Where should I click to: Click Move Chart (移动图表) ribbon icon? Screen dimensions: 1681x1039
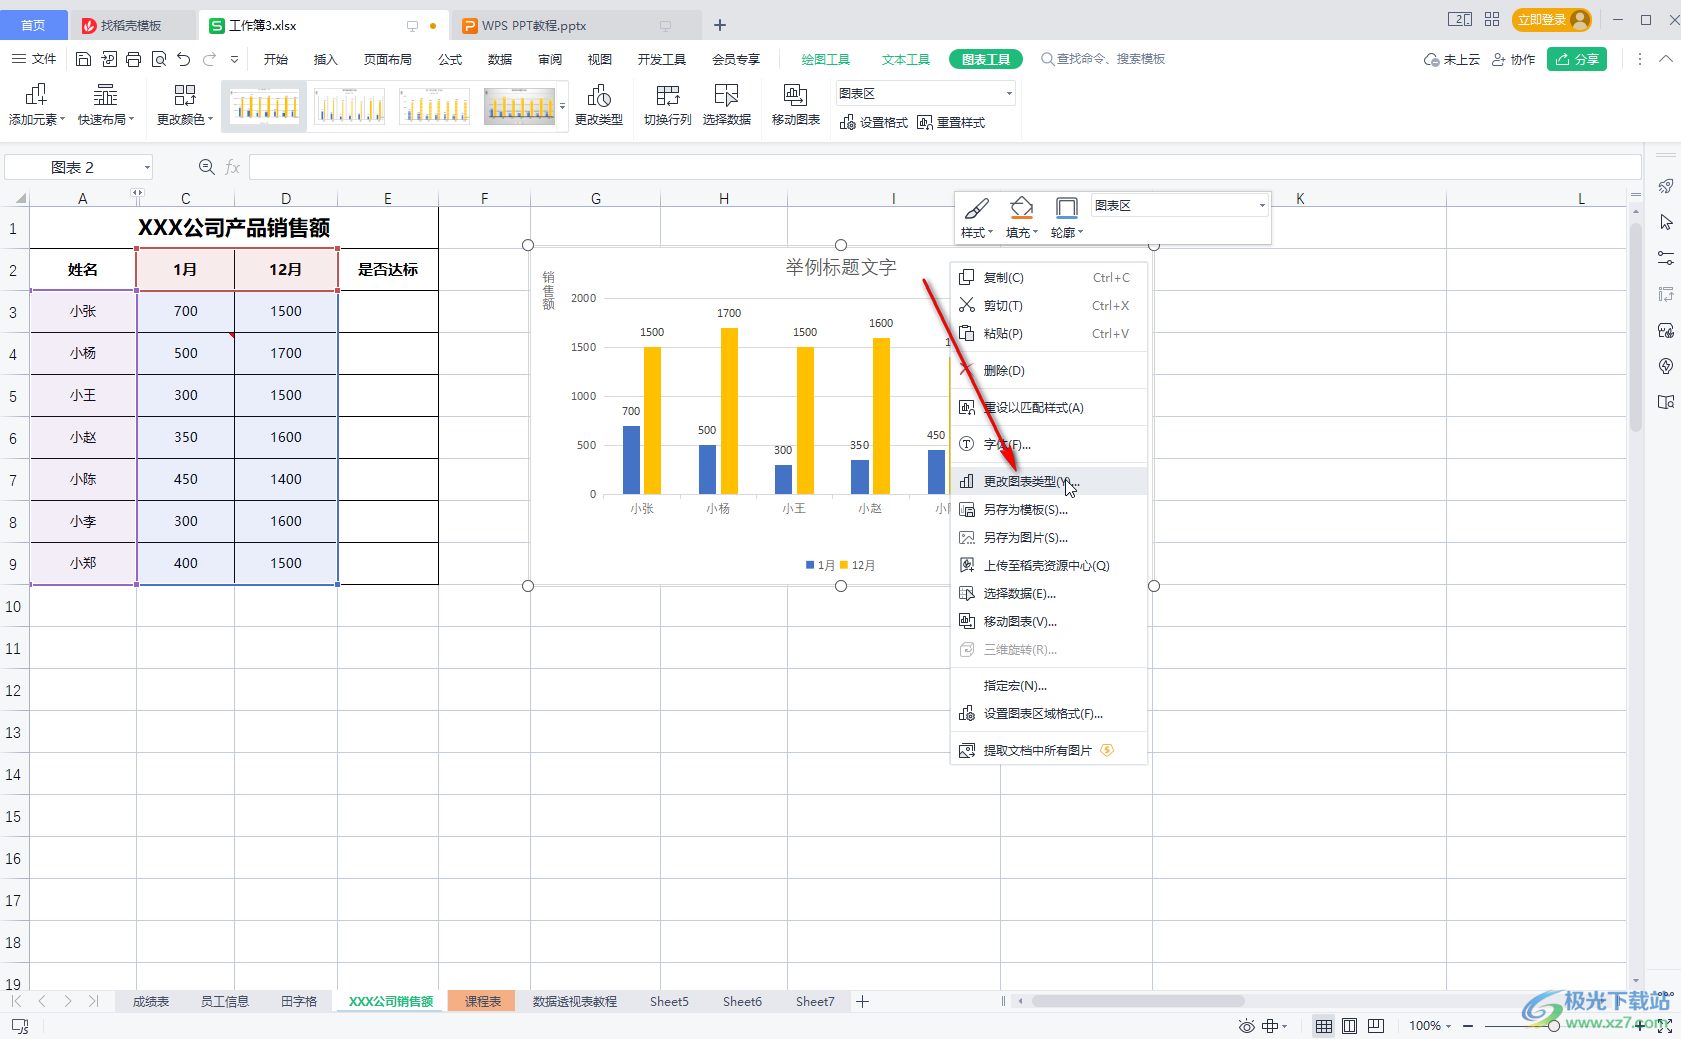796,105
